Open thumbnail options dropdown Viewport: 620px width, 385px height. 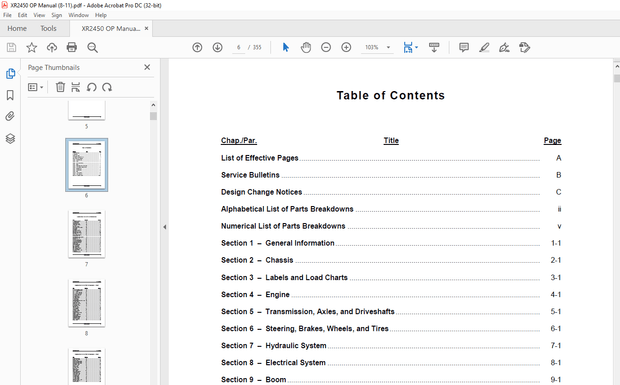[35, 87]
